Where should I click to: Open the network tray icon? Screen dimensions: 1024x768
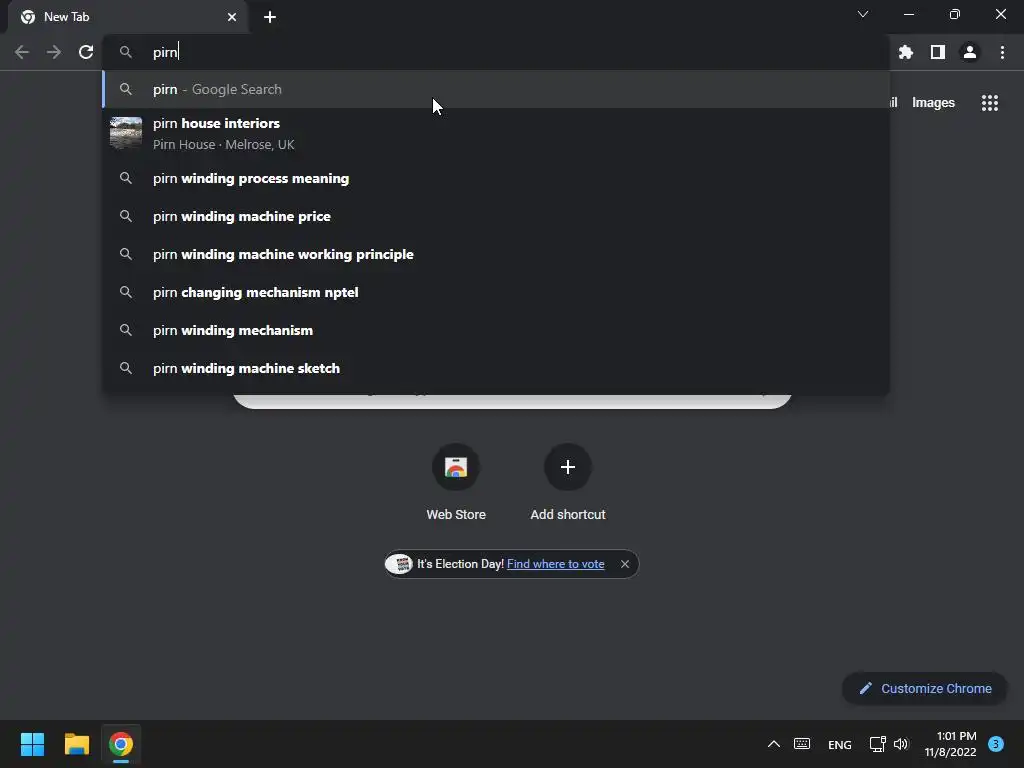(877, 744)
